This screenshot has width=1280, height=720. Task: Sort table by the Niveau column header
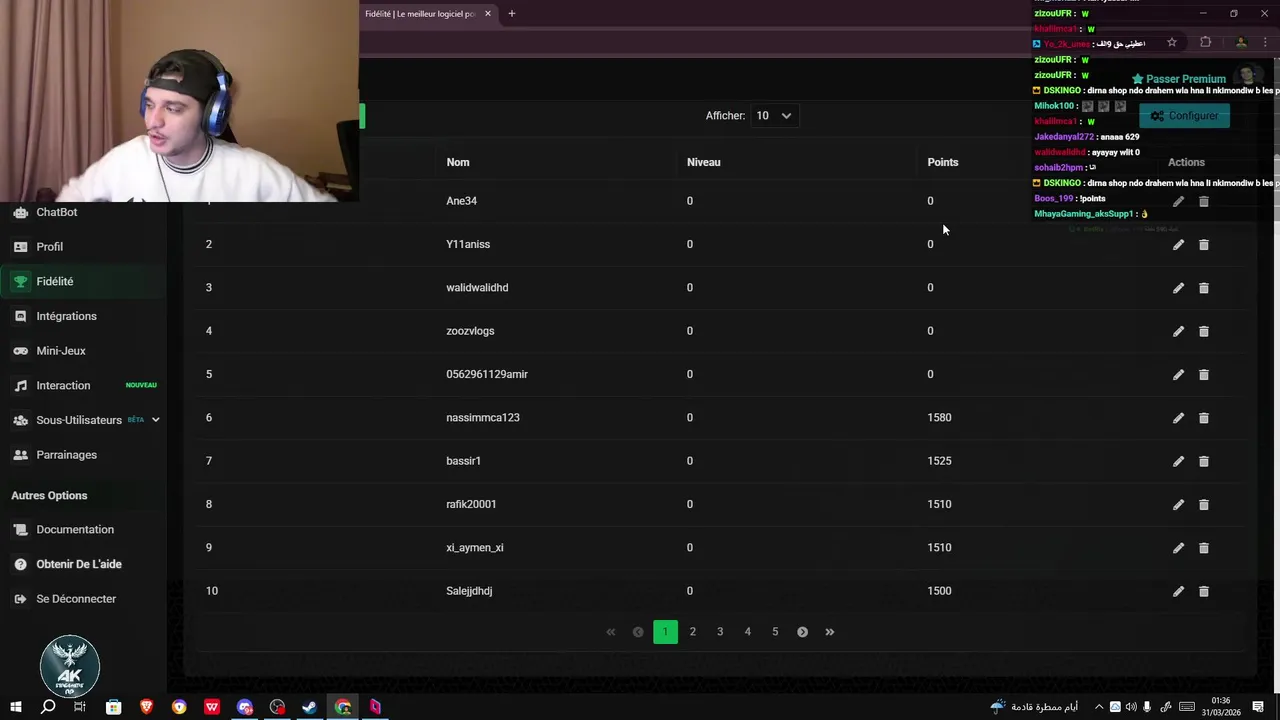pyautogui.click(x=704, y=162)
